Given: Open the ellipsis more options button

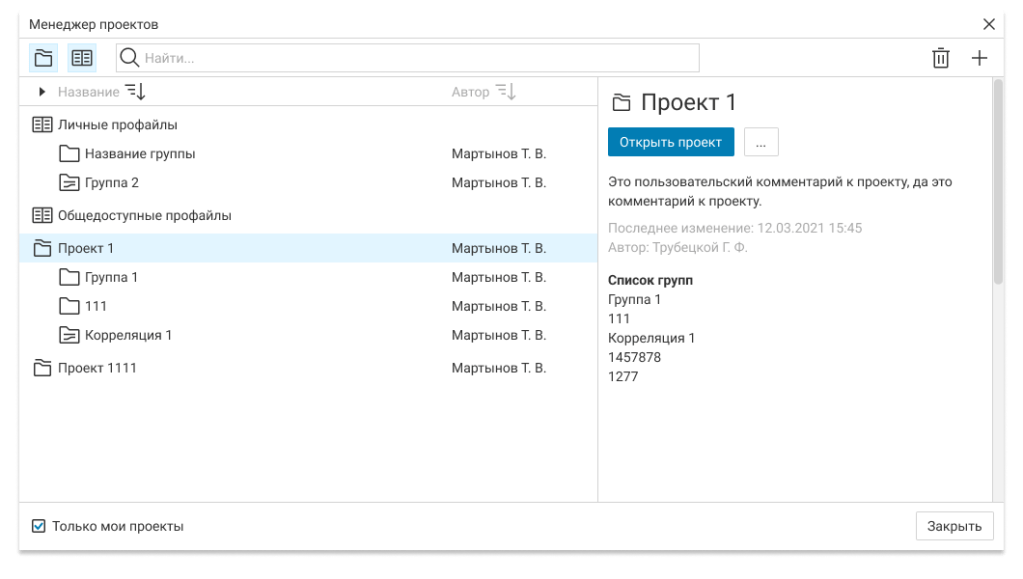Looking at the screenshot, I should click(x=761, y=143).
